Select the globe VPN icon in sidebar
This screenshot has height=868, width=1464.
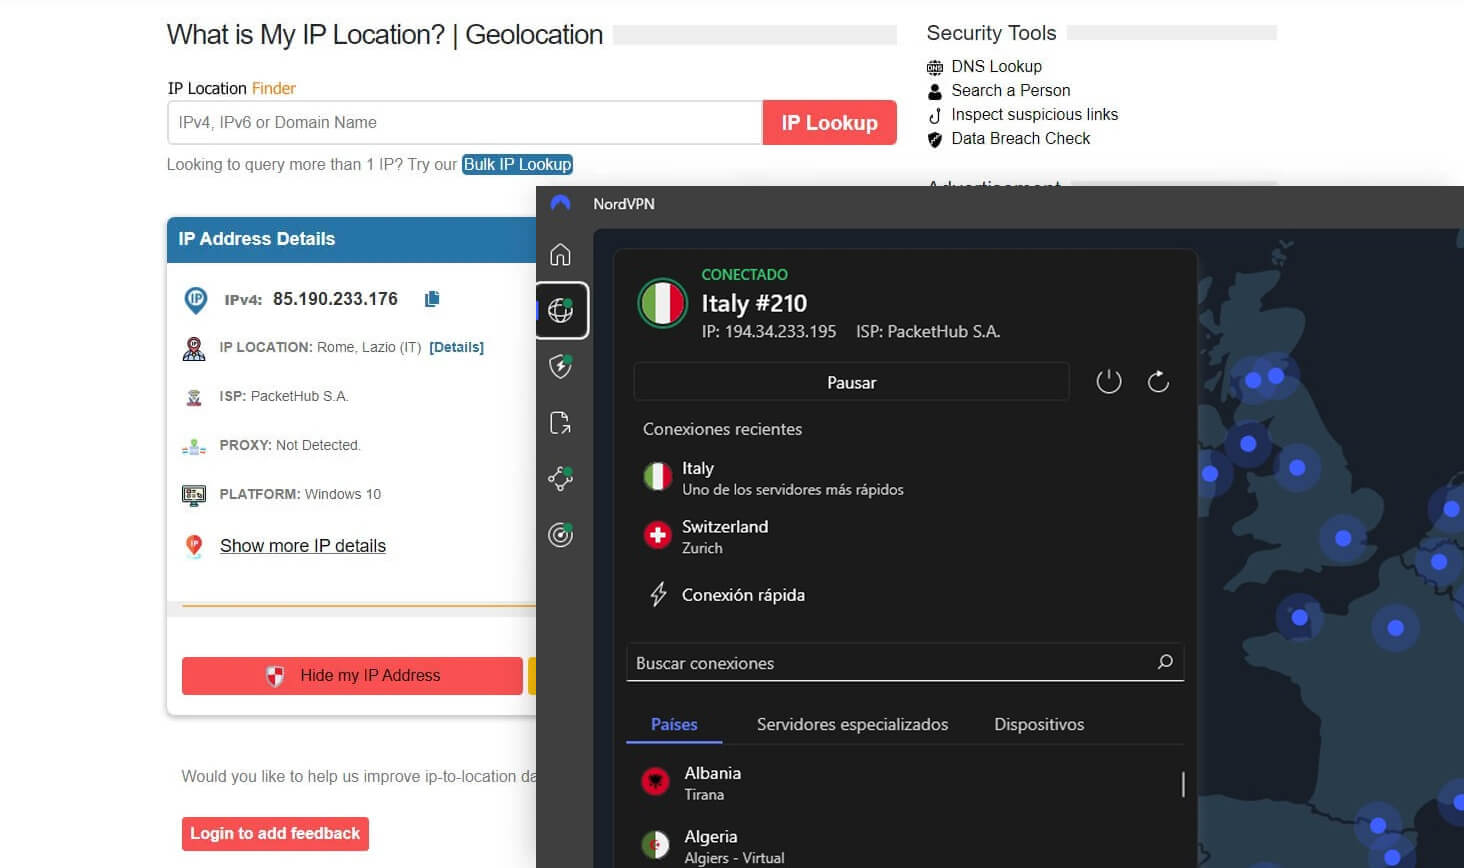click(x=561, y=310)
